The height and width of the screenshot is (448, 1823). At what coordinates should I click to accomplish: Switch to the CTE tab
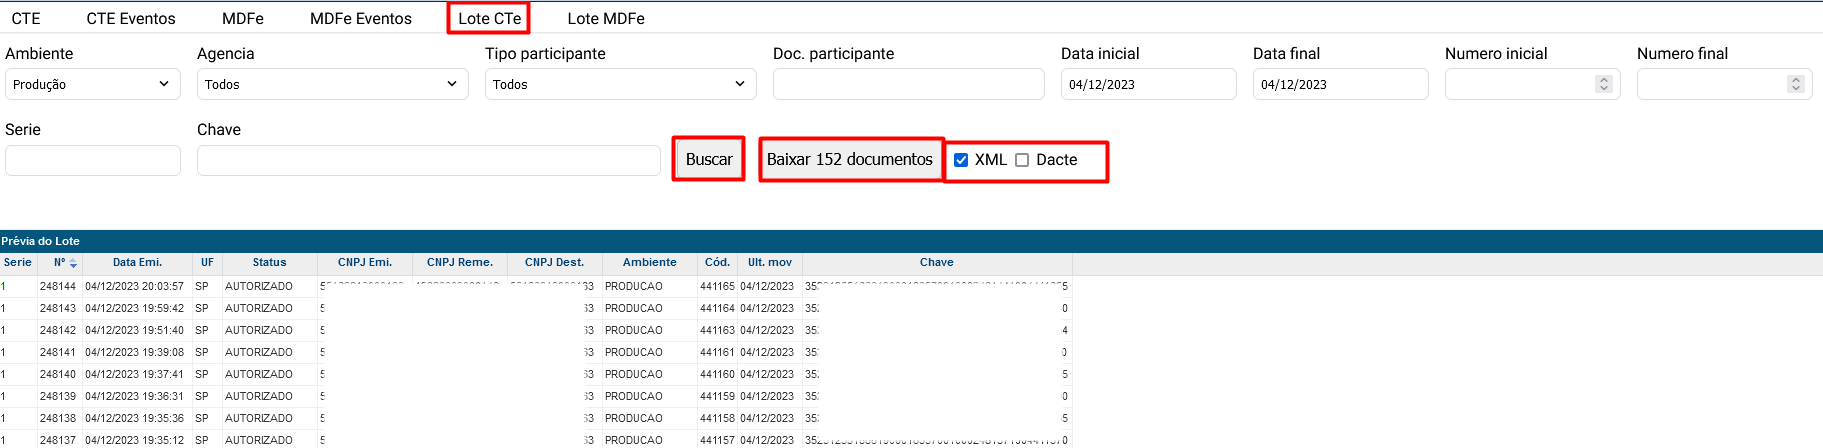pyautogui.click(x=26, y=19)
